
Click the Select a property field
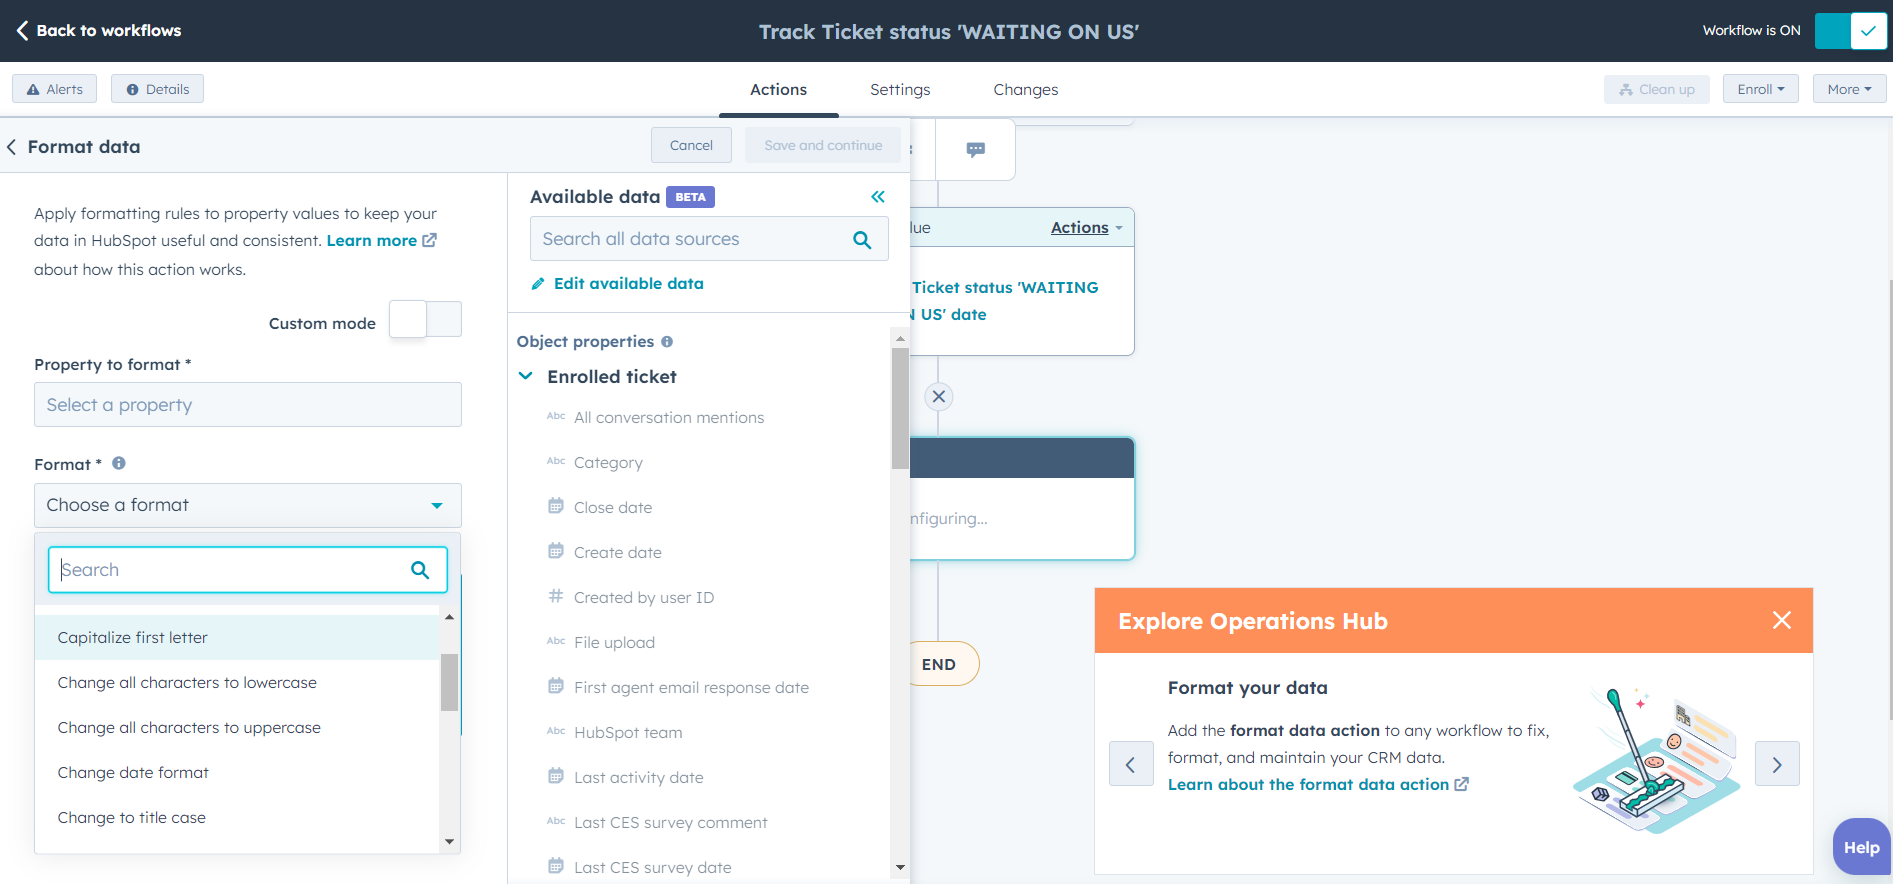point(248,404)
